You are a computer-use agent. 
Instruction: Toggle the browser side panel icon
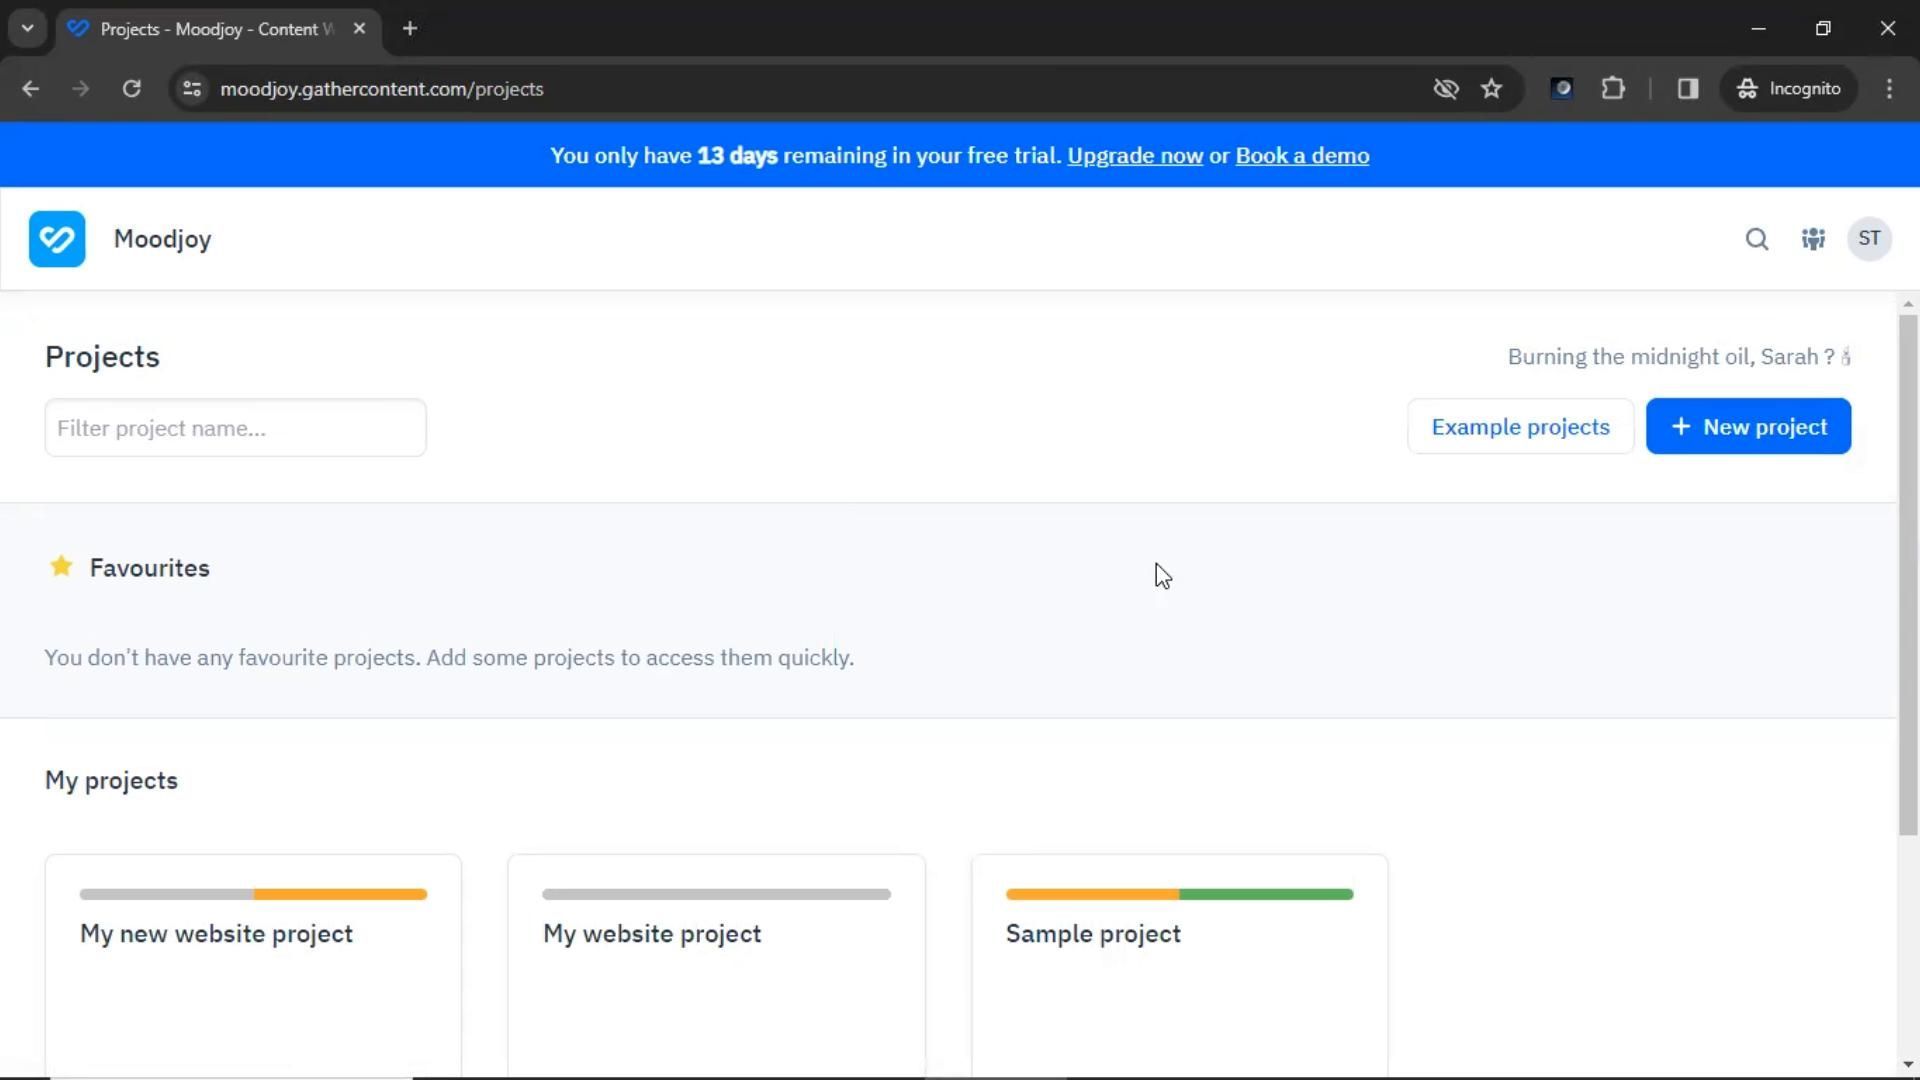1688,89
